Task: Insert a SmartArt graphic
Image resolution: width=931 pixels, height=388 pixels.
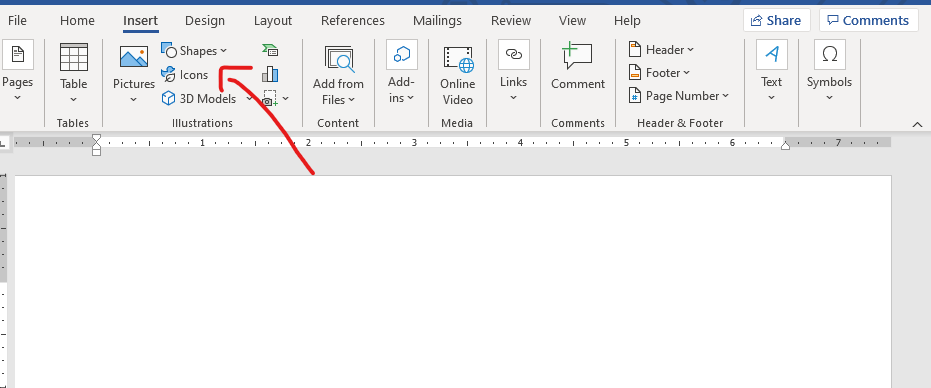Action: click(270, 50)
